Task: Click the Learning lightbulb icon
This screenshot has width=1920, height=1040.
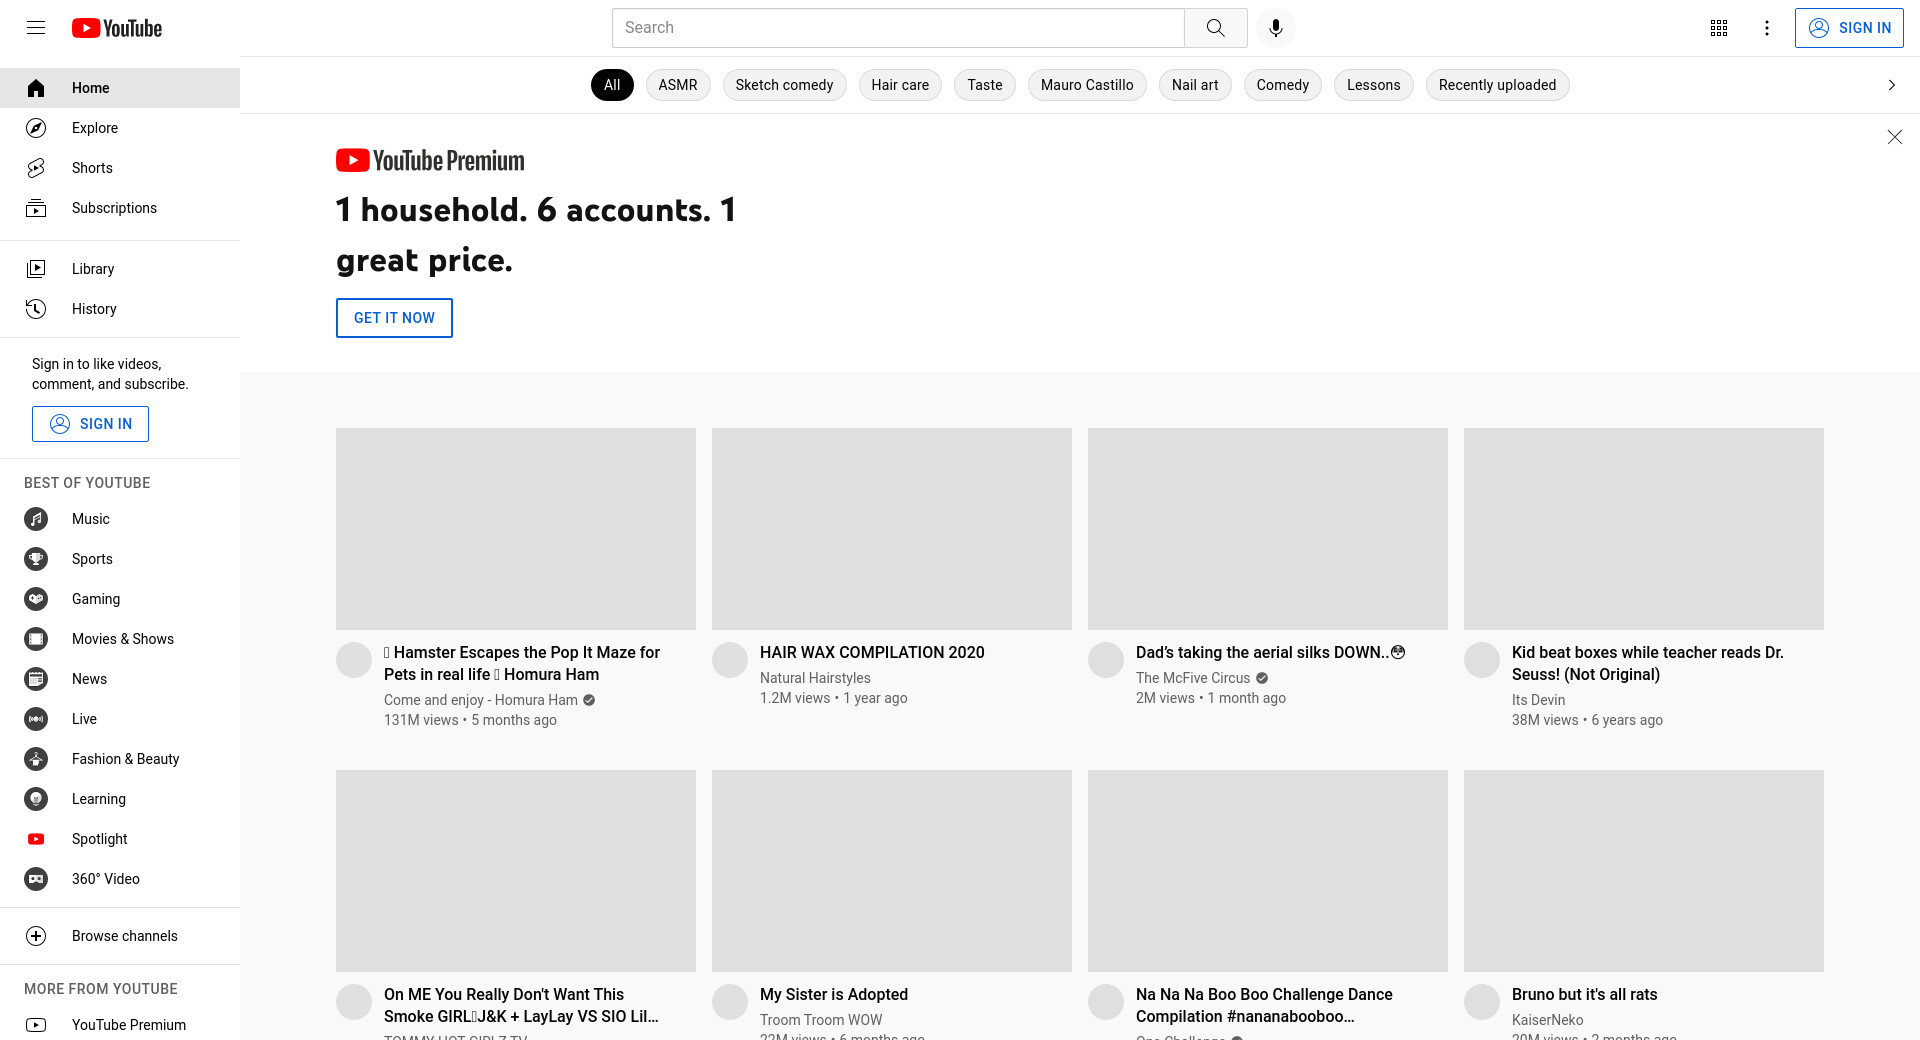Action: pos(36,799)
